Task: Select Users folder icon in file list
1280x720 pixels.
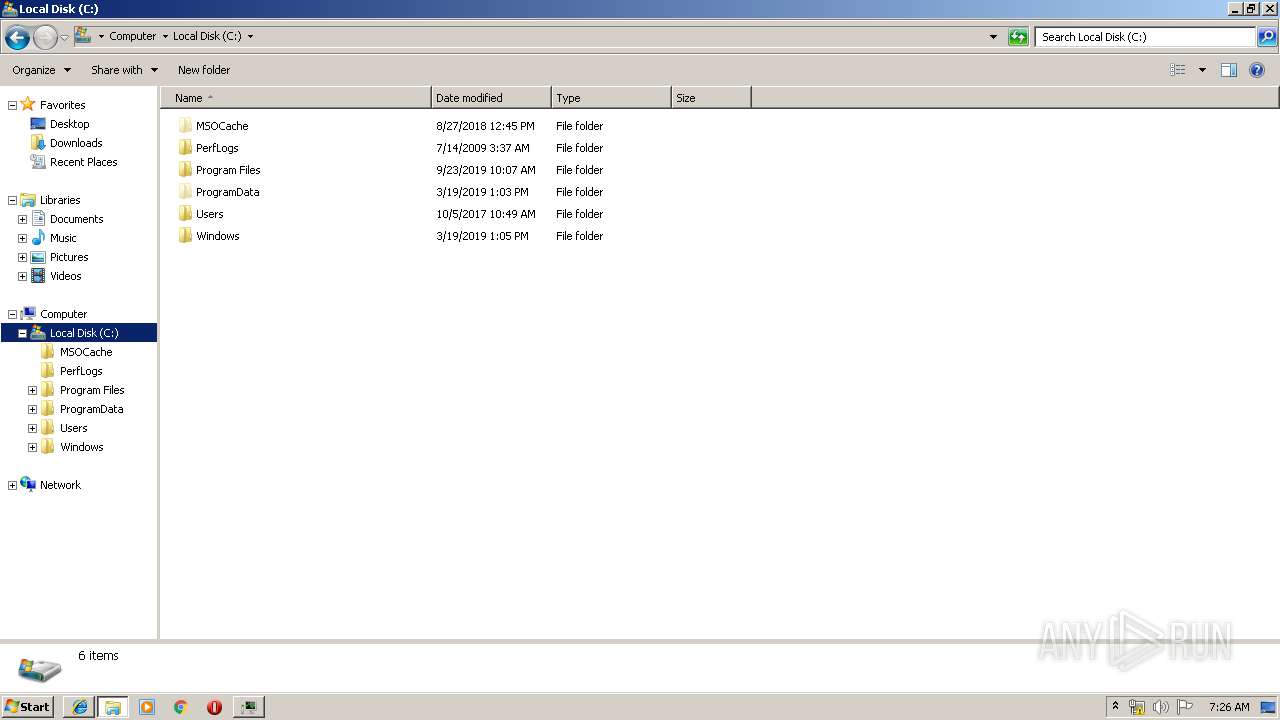Action: (x=185, y=214)
